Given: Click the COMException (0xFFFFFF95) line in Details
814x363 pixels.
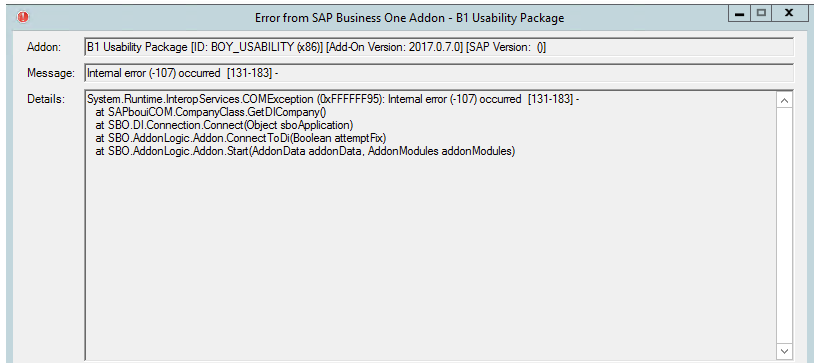Looking at the screenshot, I should (333, 99).
